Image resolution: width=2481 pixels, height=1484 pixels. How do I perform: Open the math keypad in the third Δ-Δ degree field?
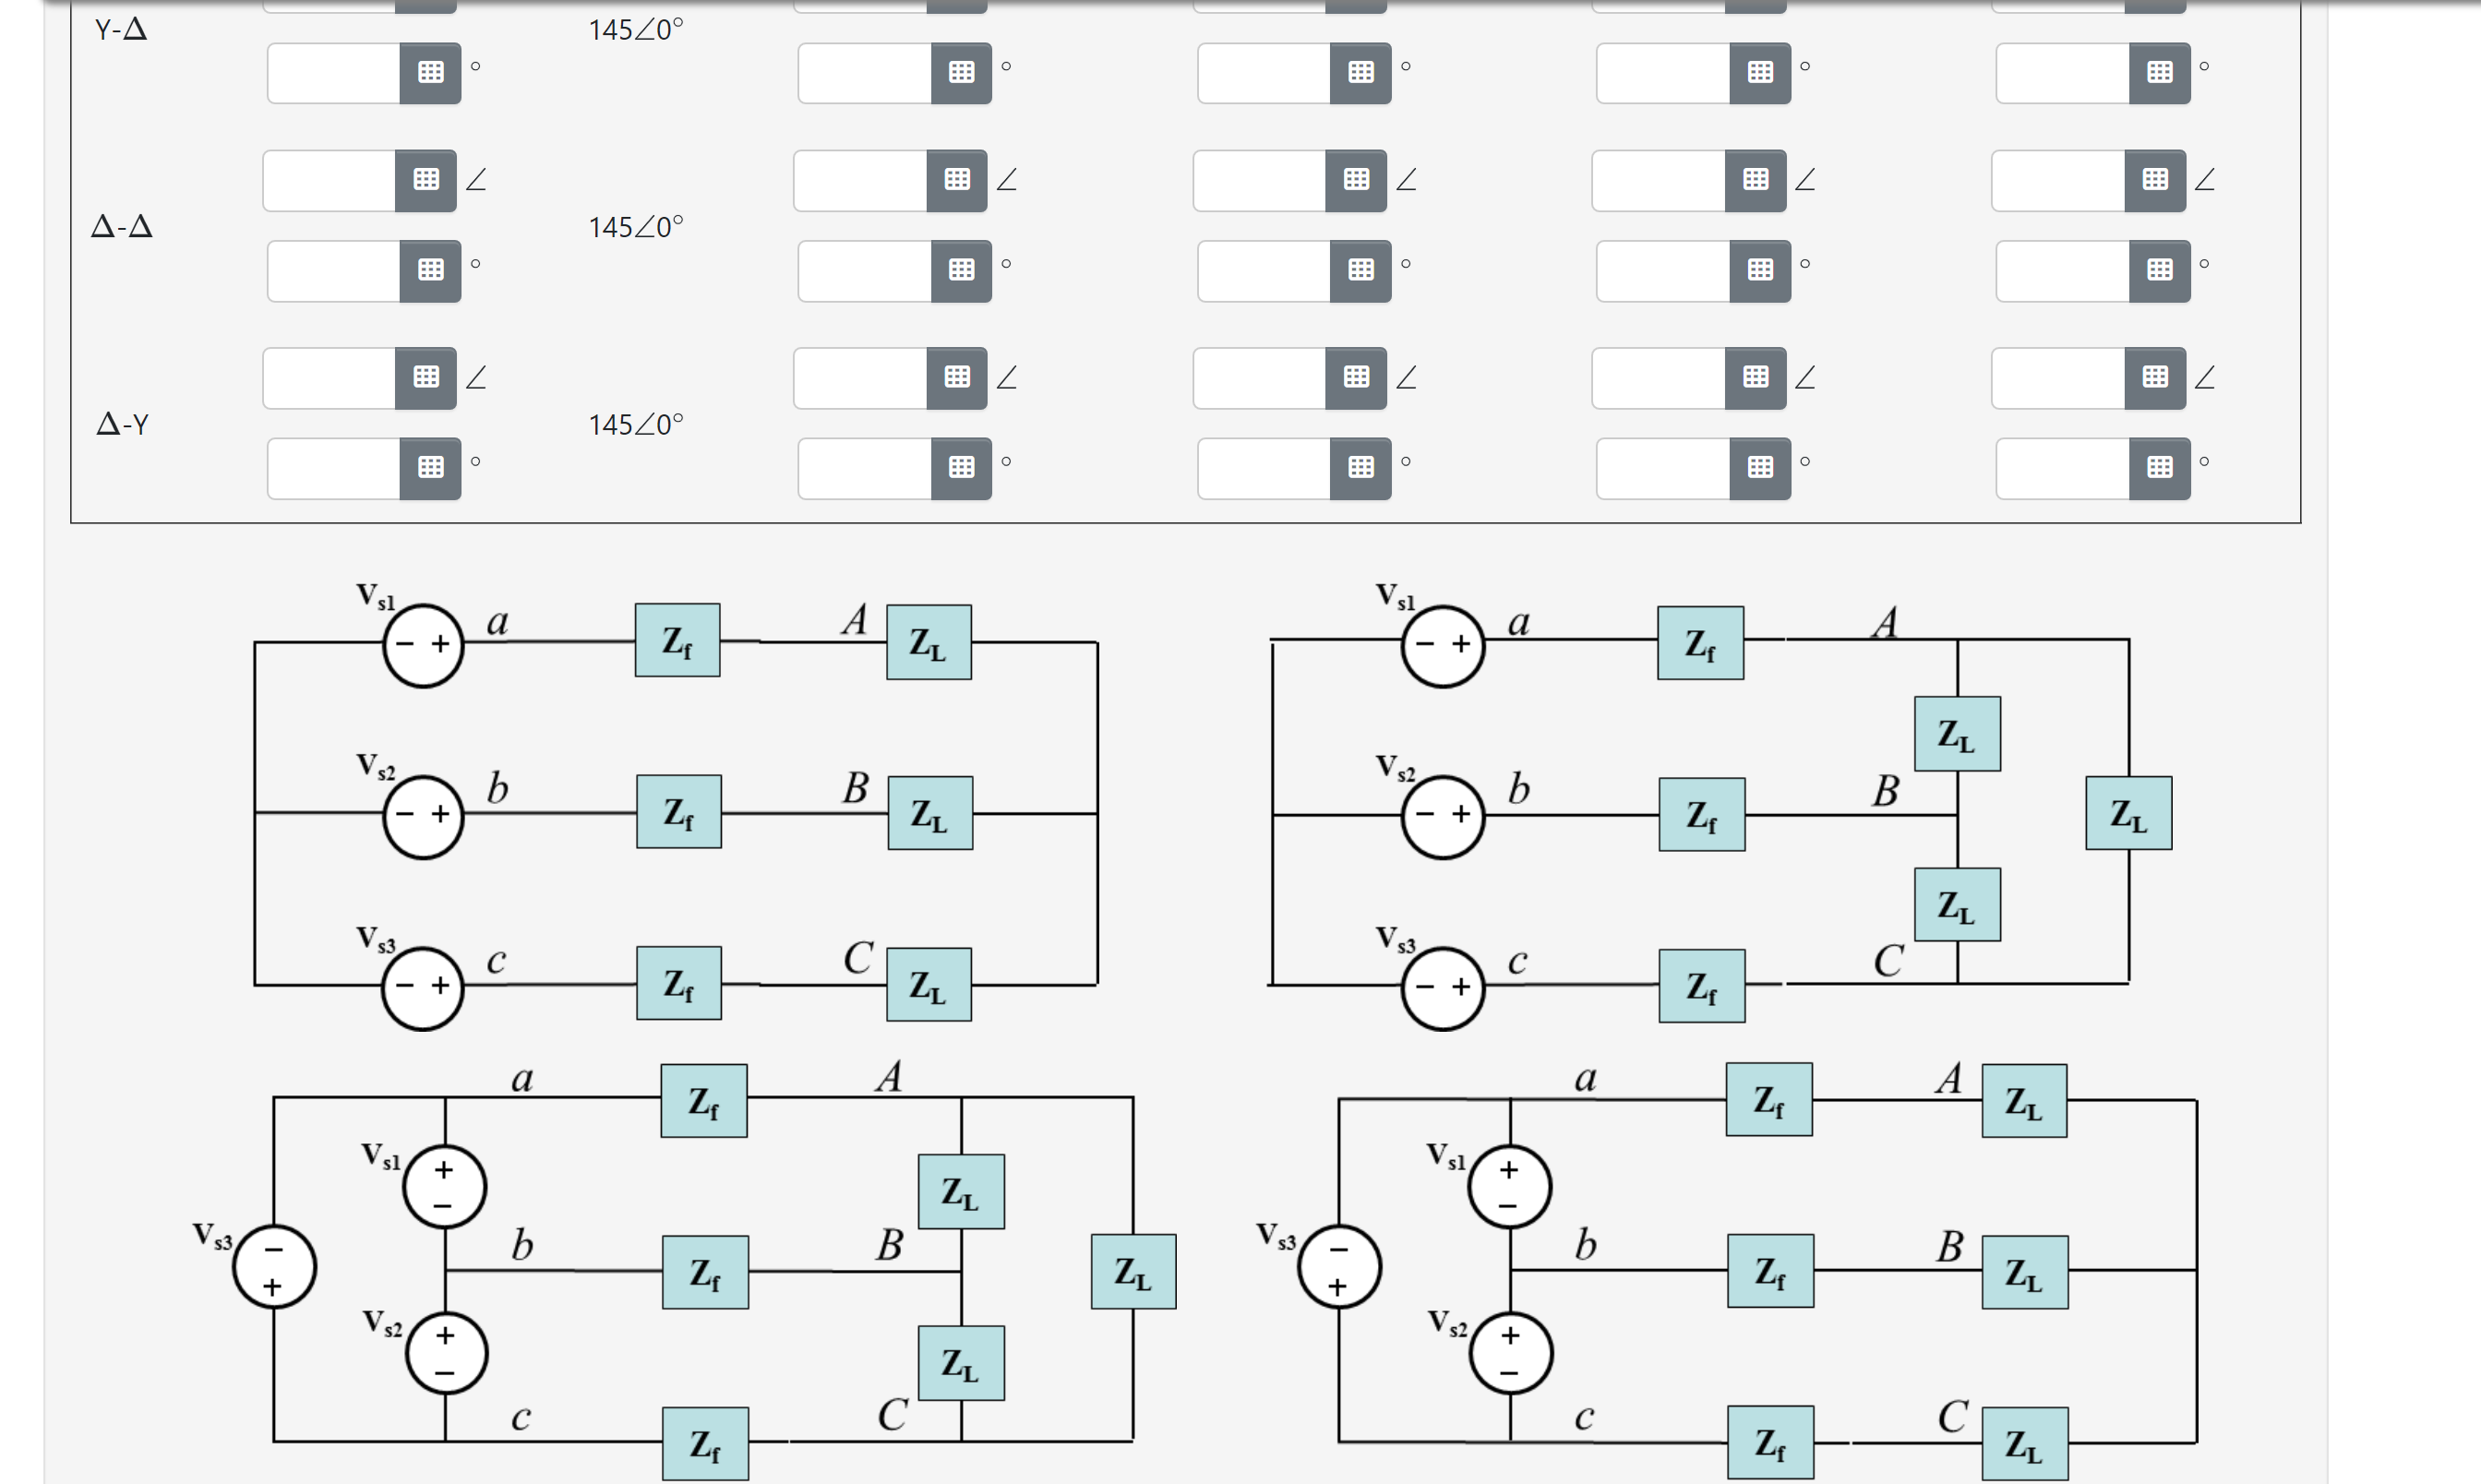coord(1358,270)
